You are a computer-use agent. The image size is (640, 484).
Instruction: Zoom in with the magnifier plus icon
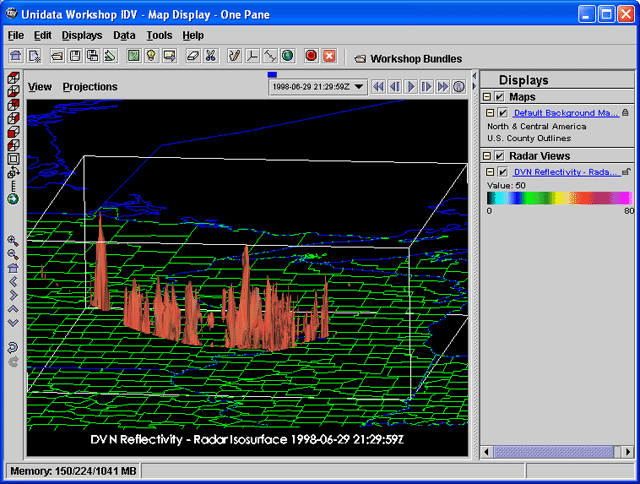[x=13, y=240]
